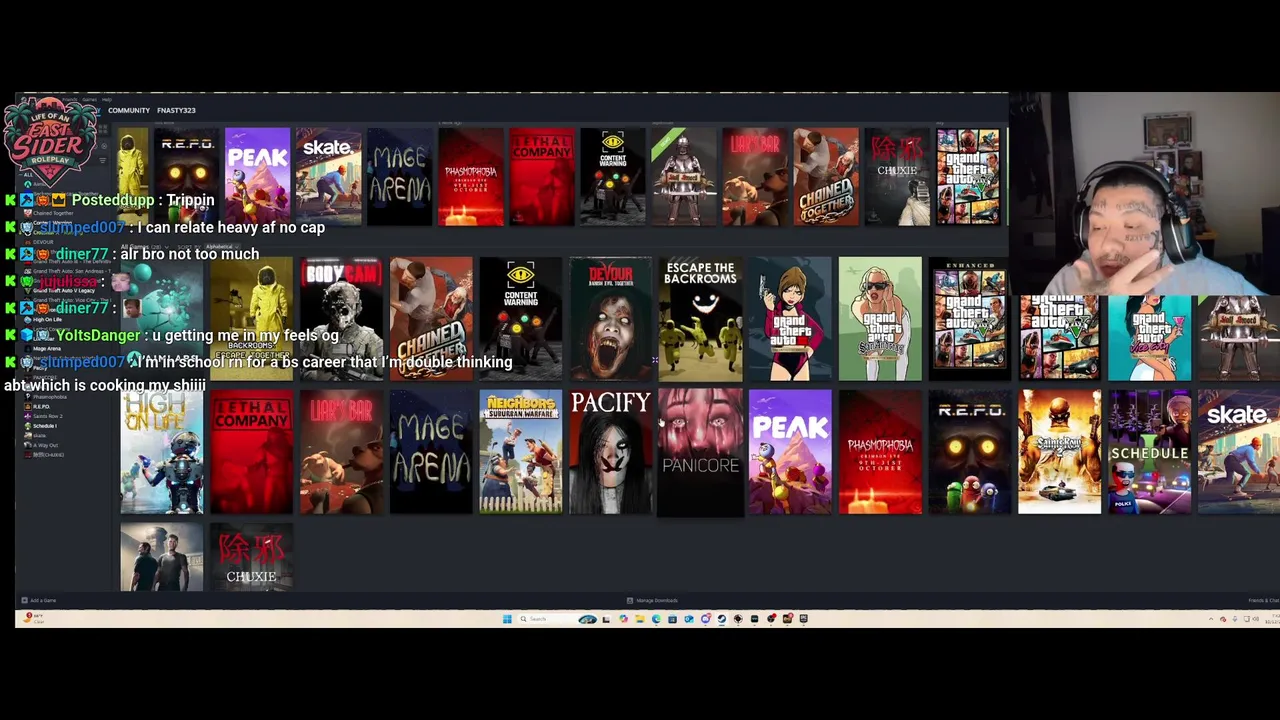The height and width of the screenshot is (720, 1280).
Task: Open skate. in the All Games grid
Action: click(1239, 452)
